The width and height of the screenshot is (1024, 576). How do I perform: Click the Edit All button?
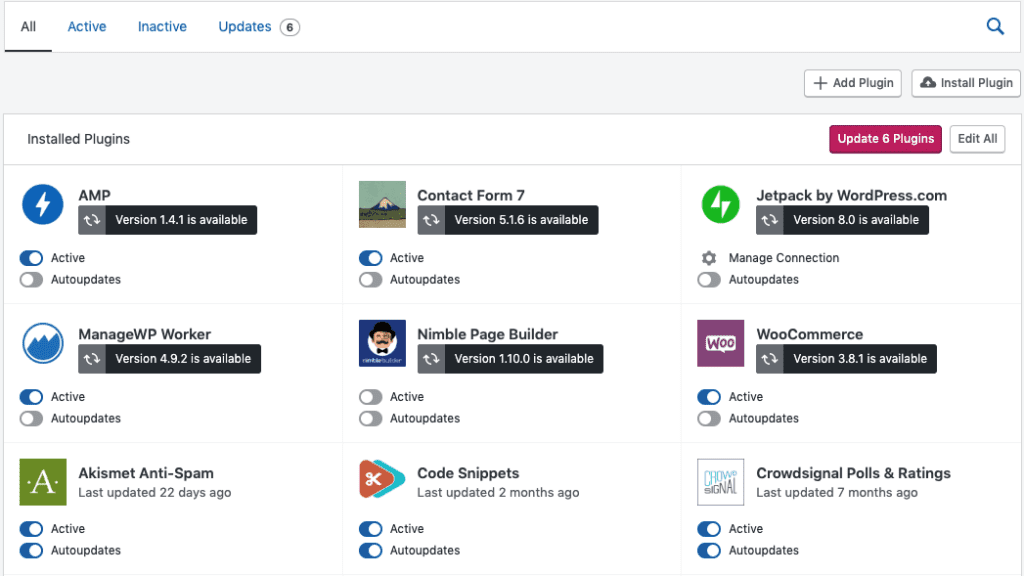coord(976,139)
